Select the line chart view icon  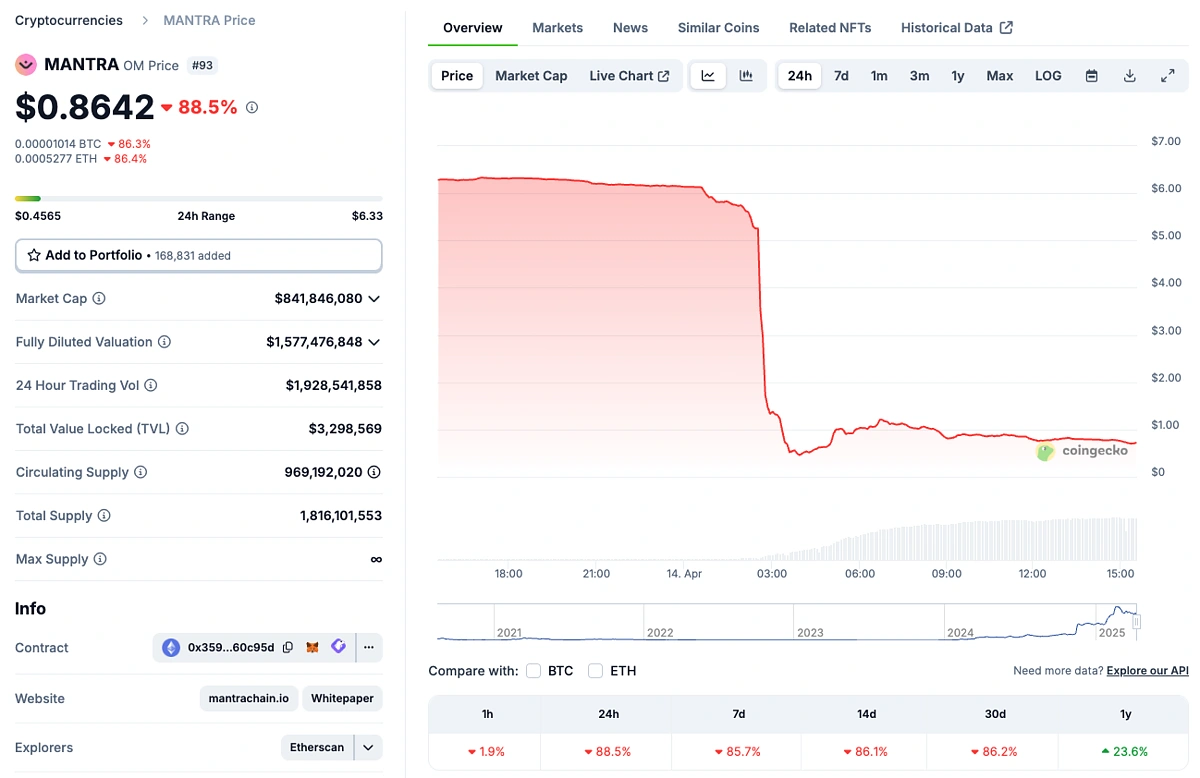[709, 75]
